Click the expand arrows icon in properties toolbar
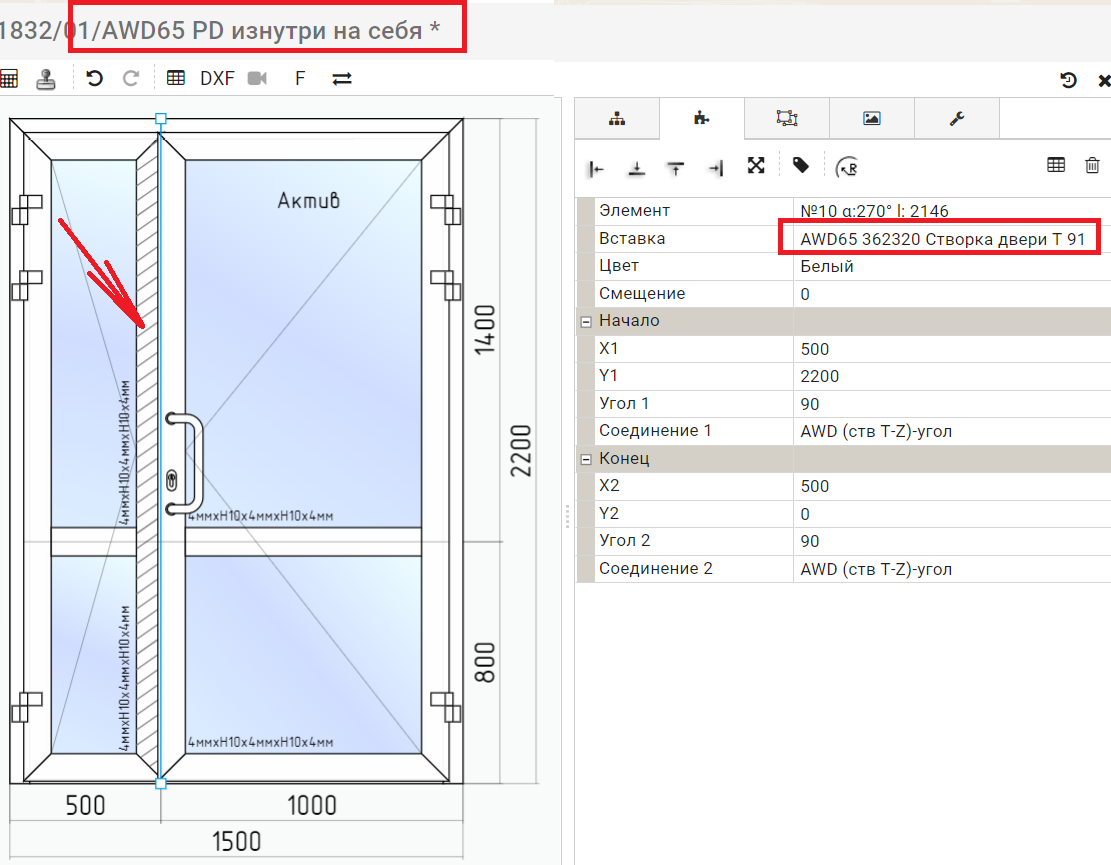Viewport: 1111px width, 865px height. tap(756, 166)
